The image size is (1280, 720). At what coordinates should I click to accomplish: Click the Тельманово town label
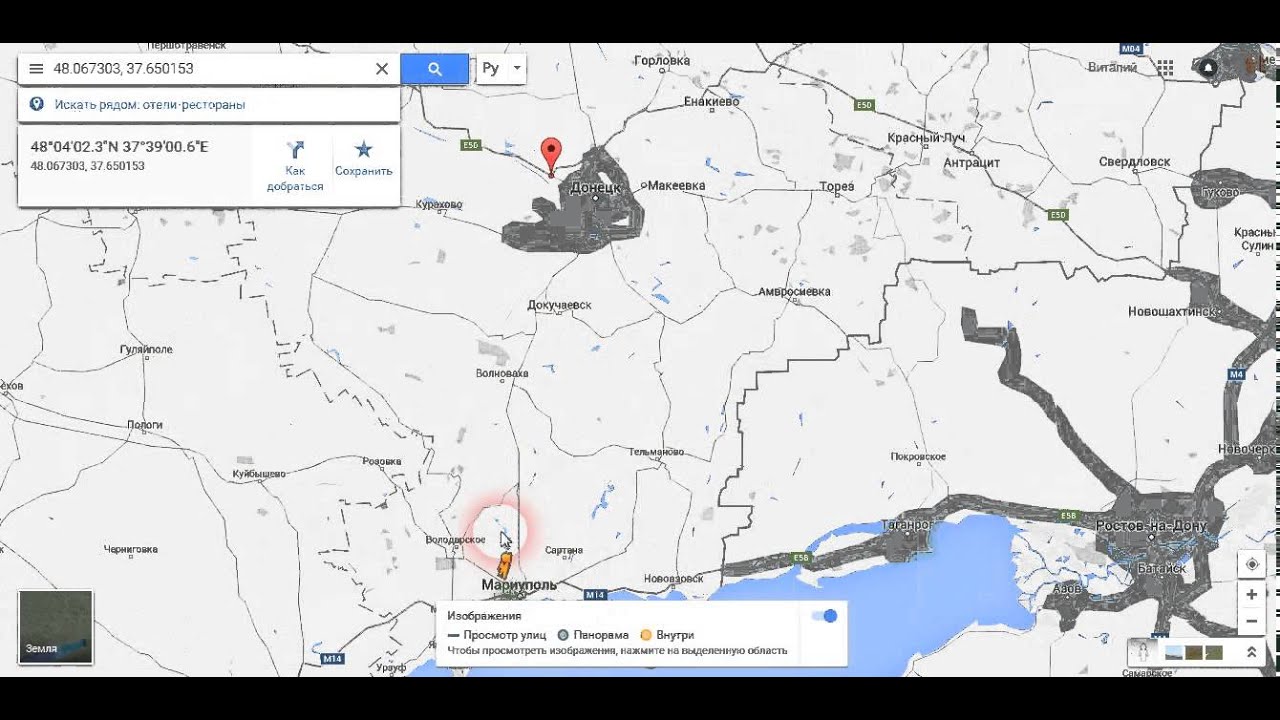pyautogui.click(x=657, y=452)
